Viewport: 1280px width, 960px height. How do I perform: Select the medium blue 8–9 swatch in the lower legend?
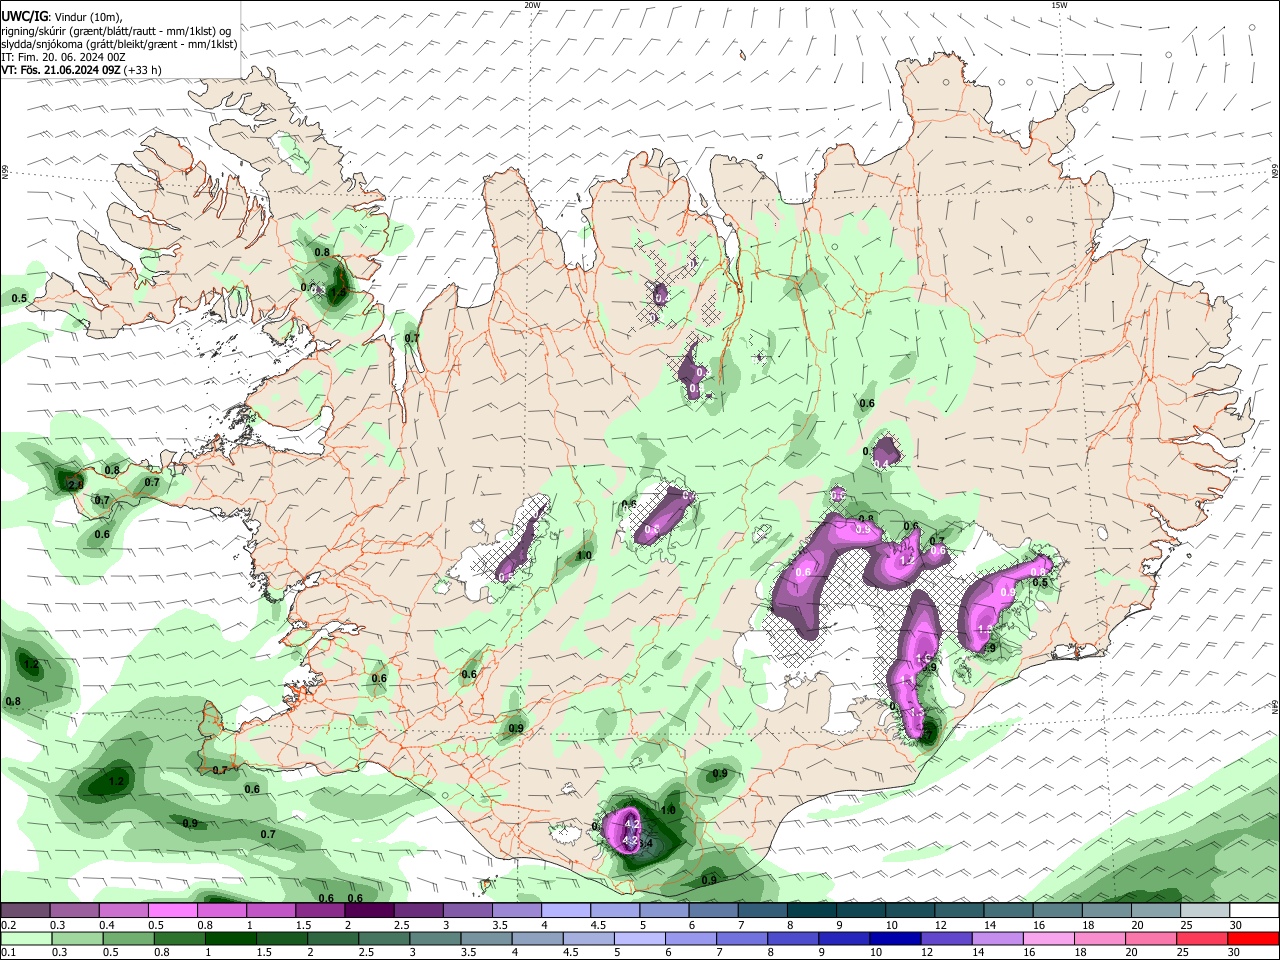point(793,938)
